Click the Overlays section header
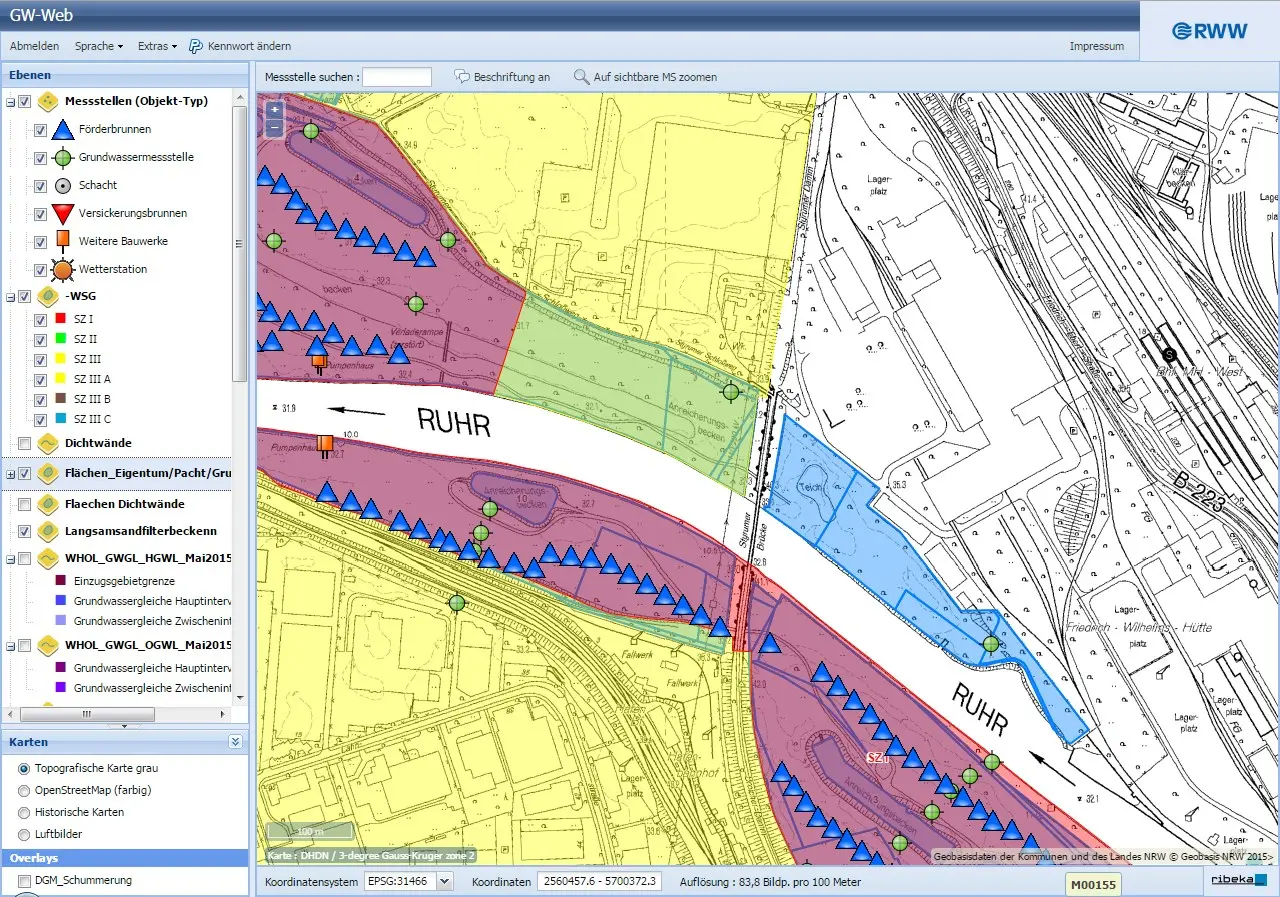The width and height of the screenshot is (1280, 897). pyautogui.click(x=124, y=858)
